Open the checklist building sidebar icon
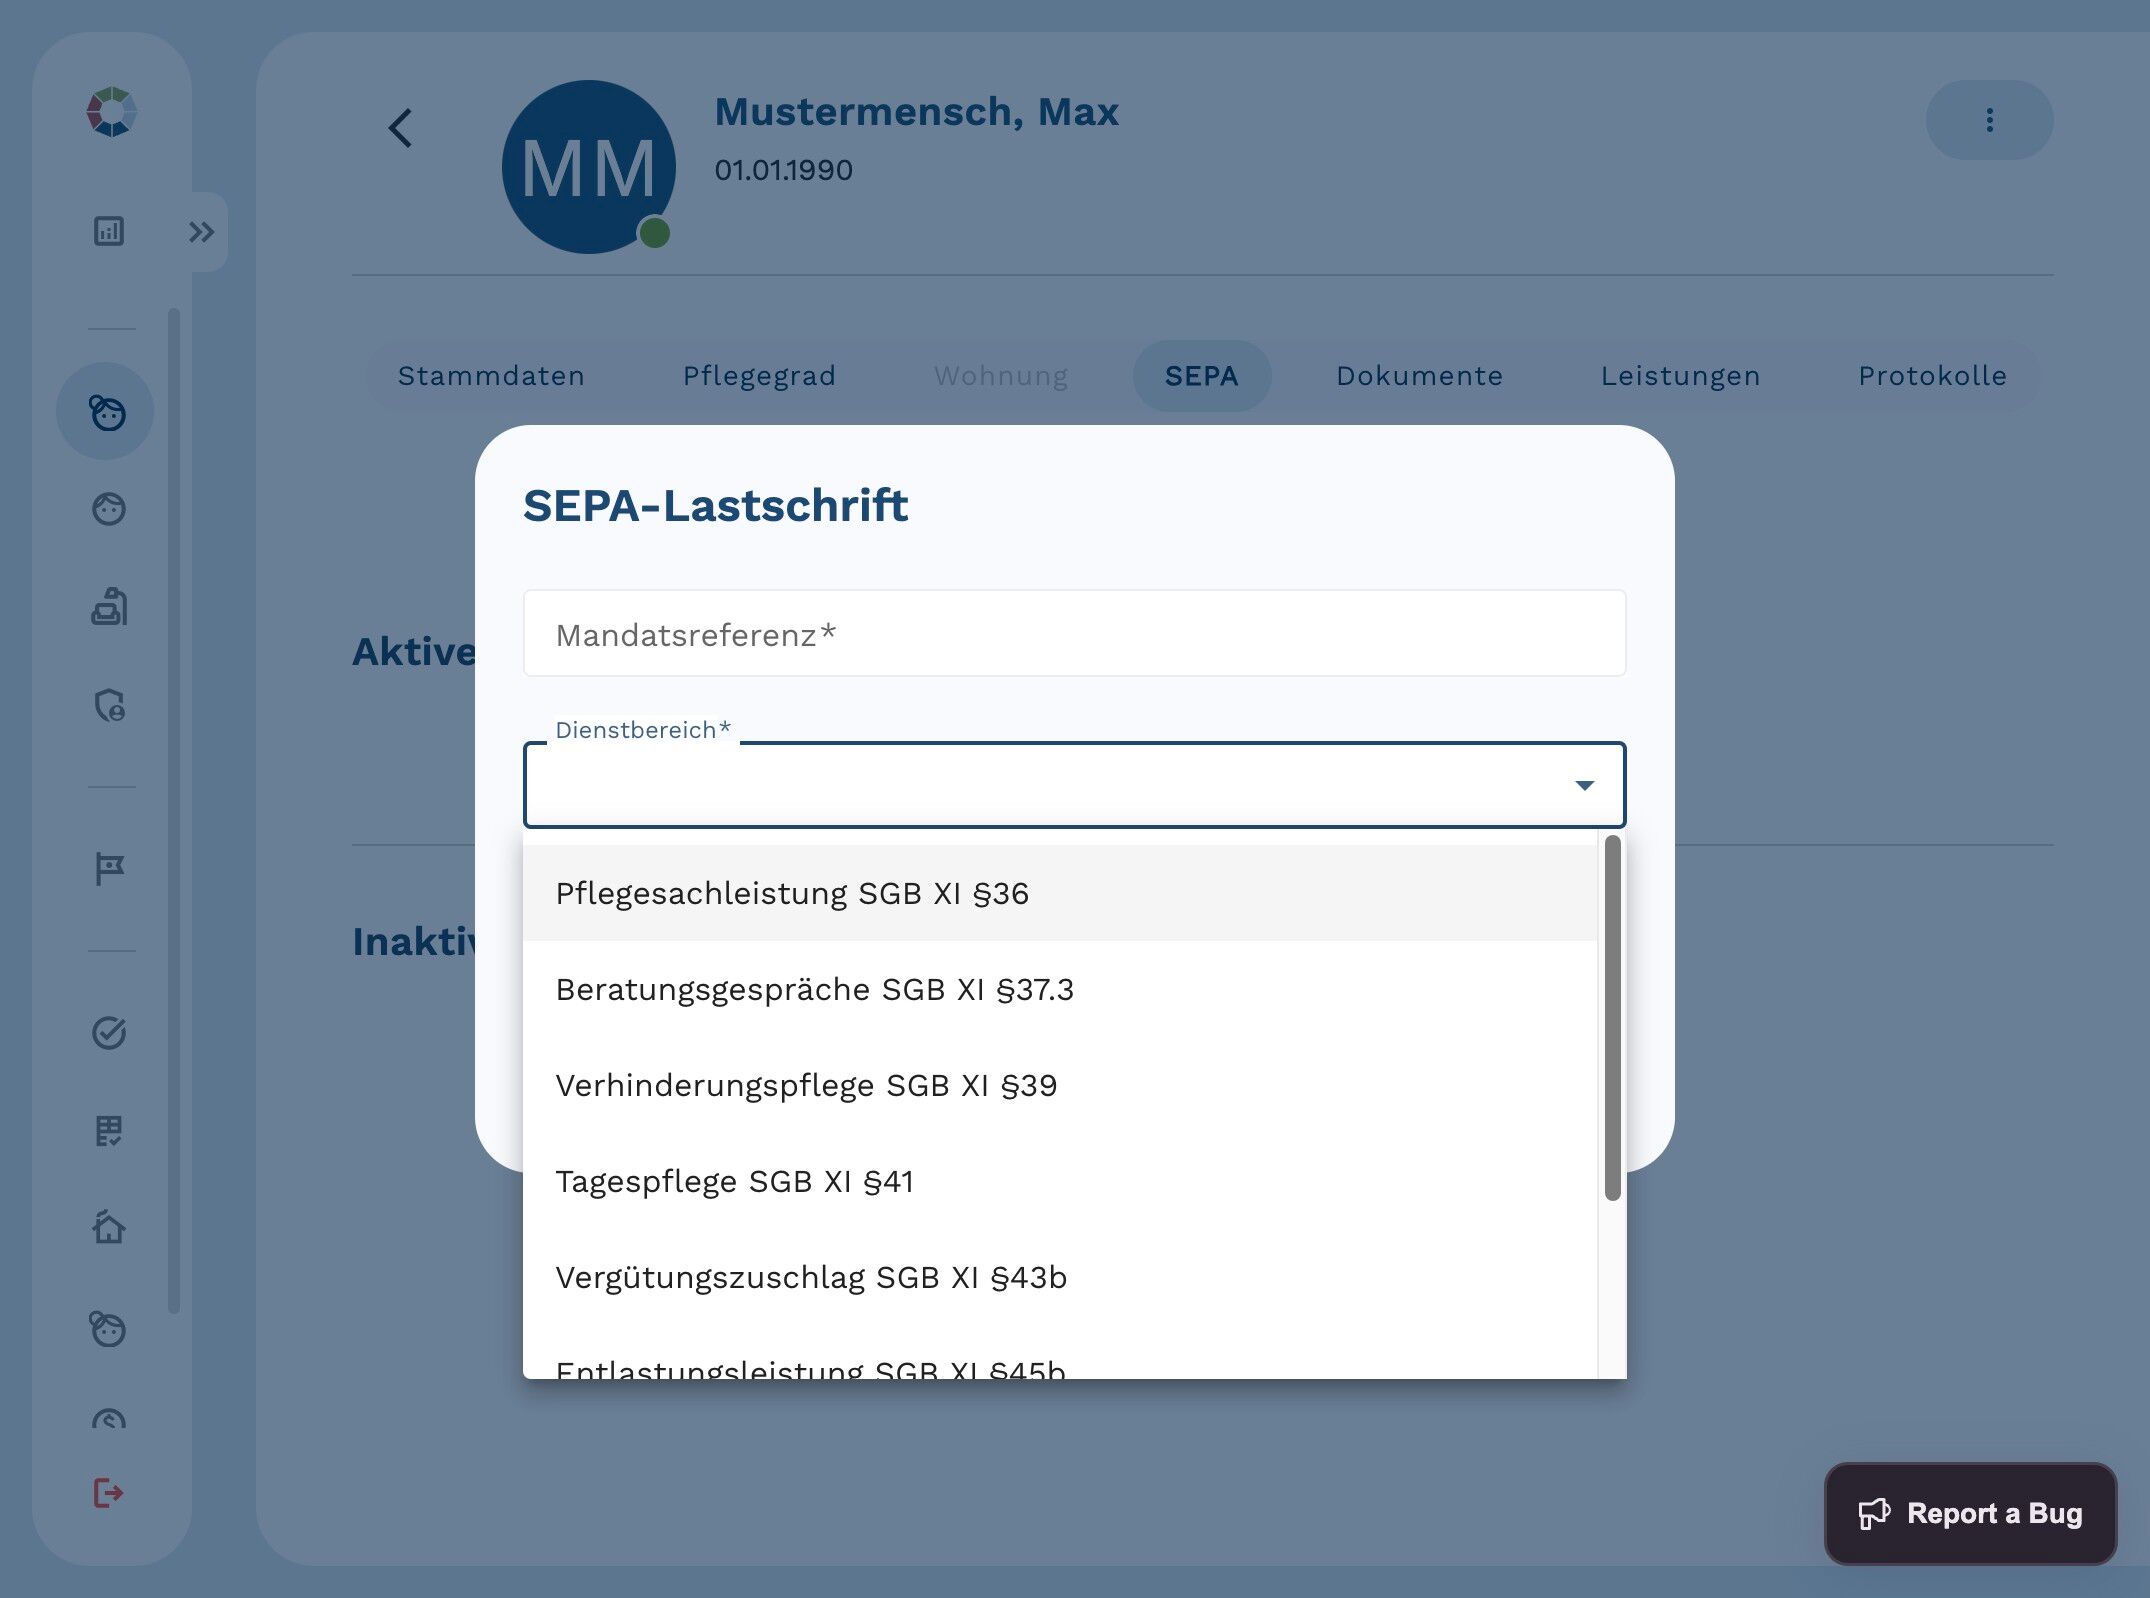The image size is (2150, 1598). tap(109, 1131)
